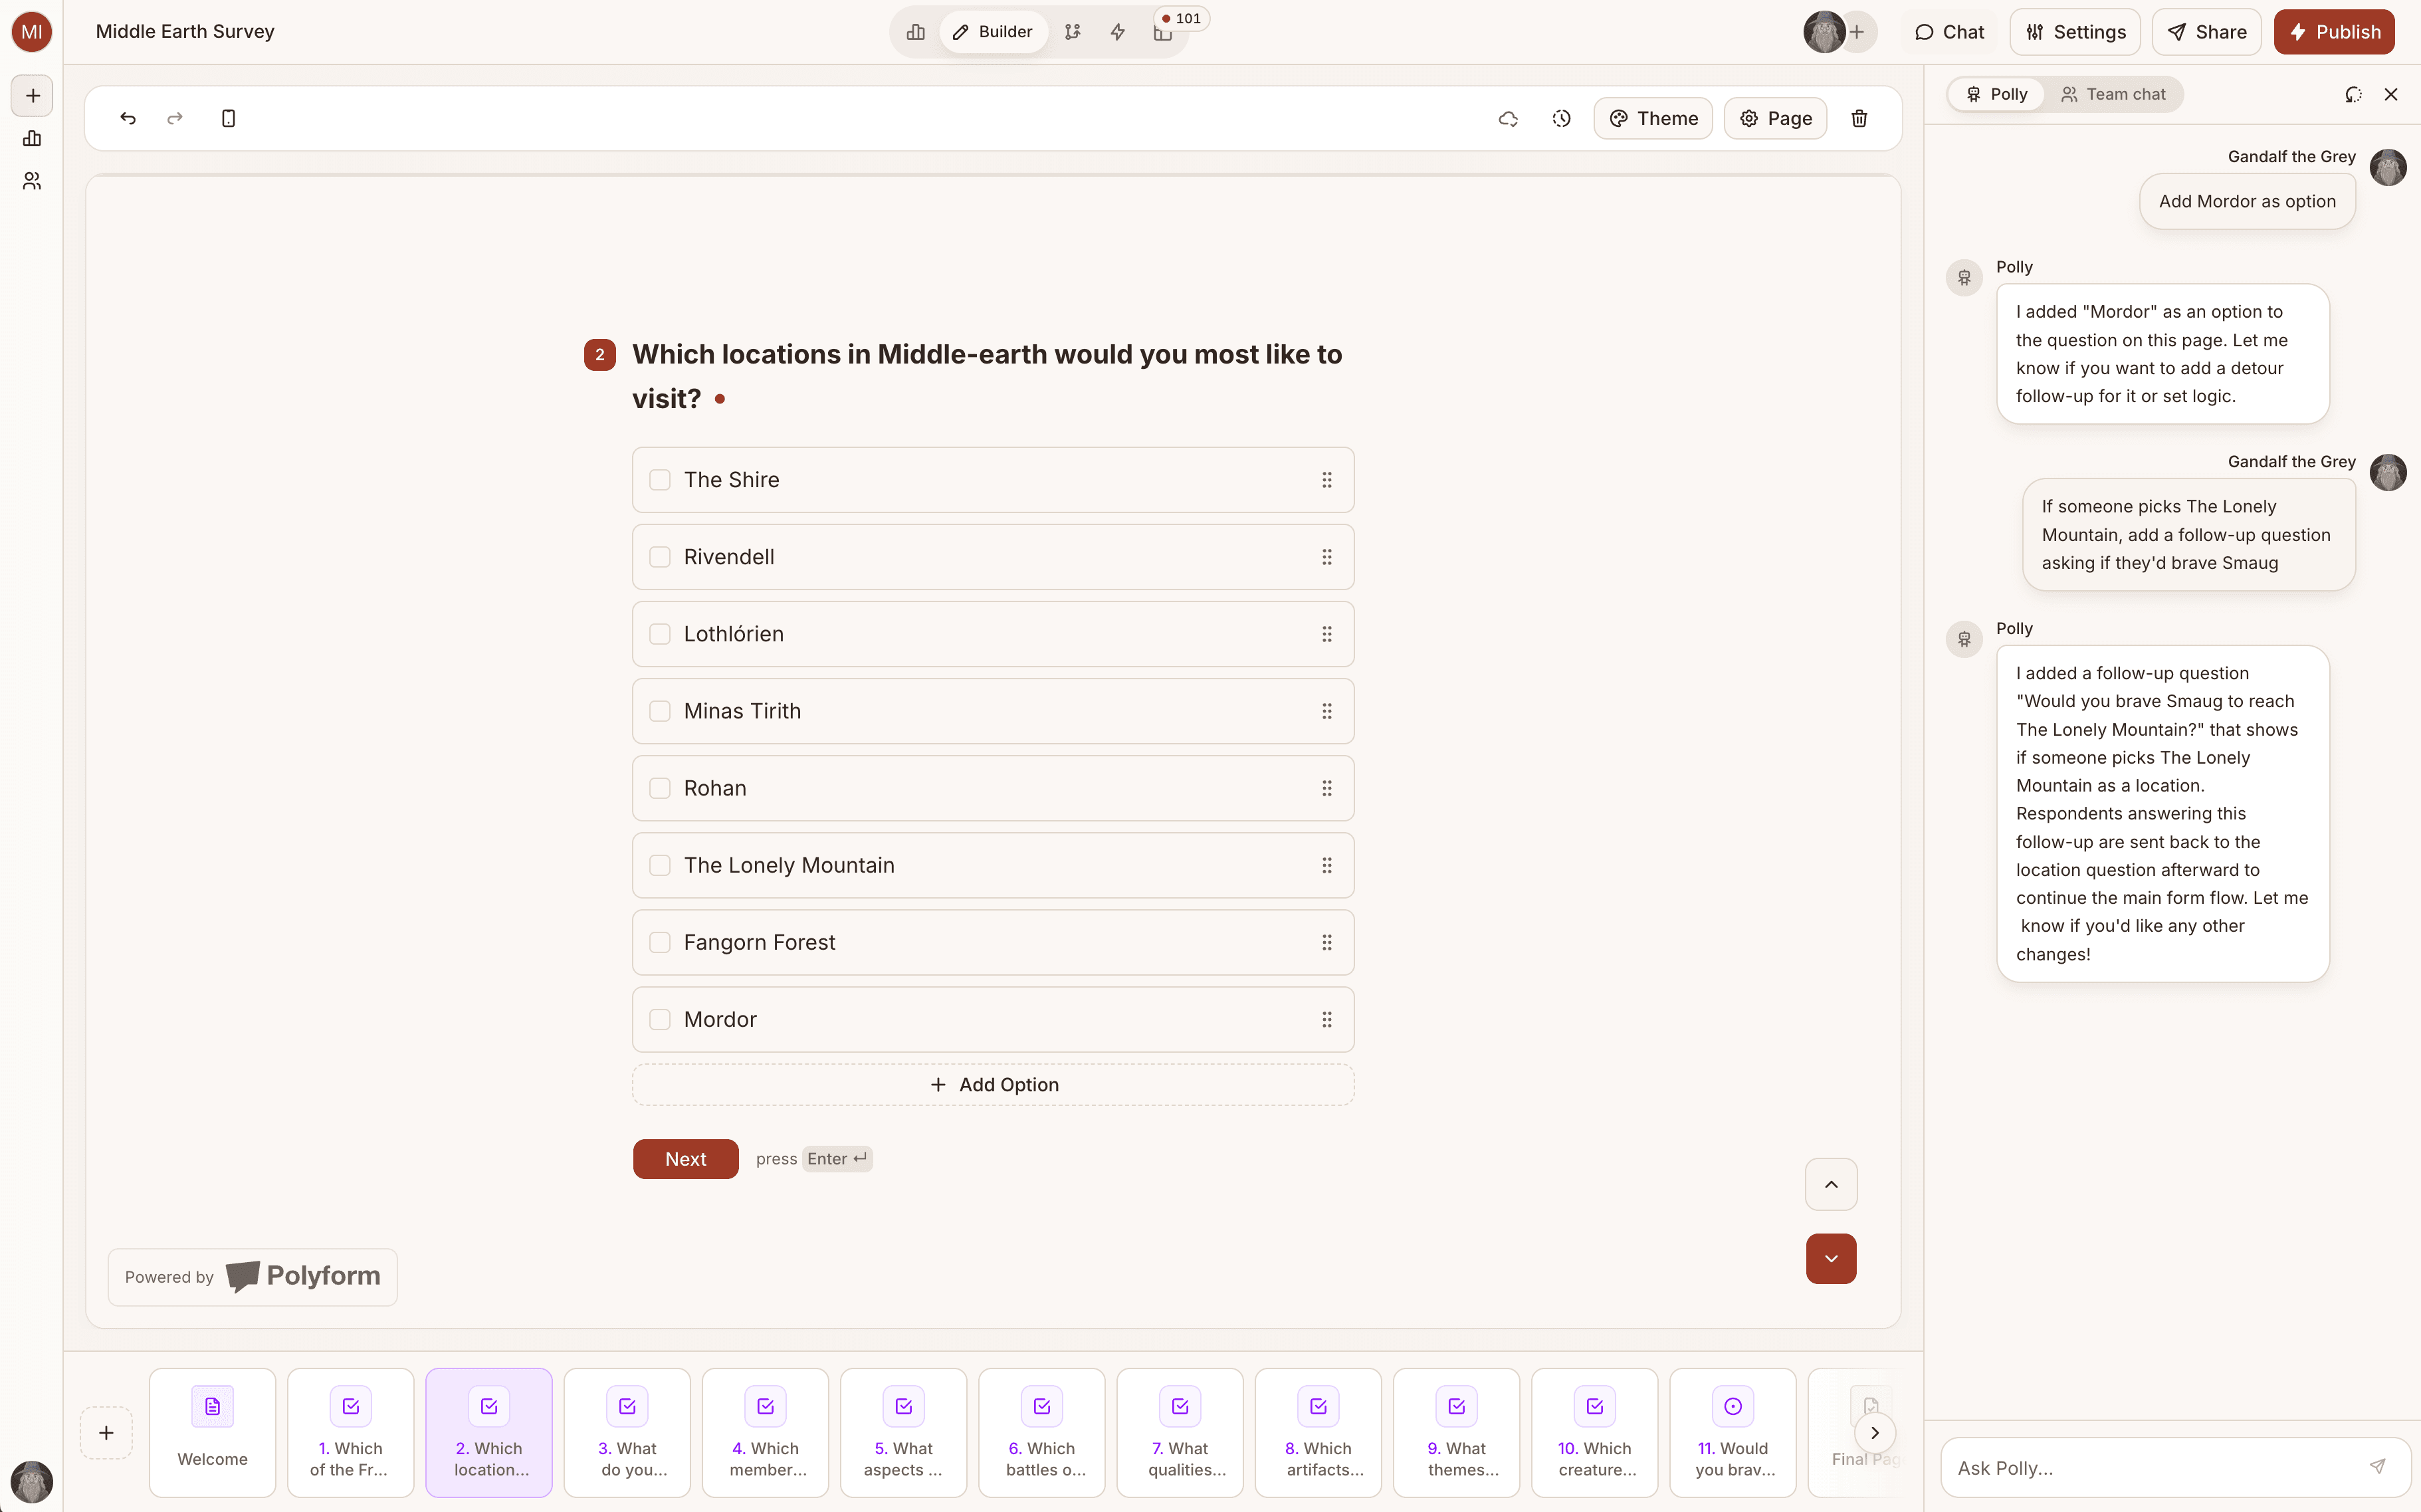Open the integrations lightning icon

1118,31
